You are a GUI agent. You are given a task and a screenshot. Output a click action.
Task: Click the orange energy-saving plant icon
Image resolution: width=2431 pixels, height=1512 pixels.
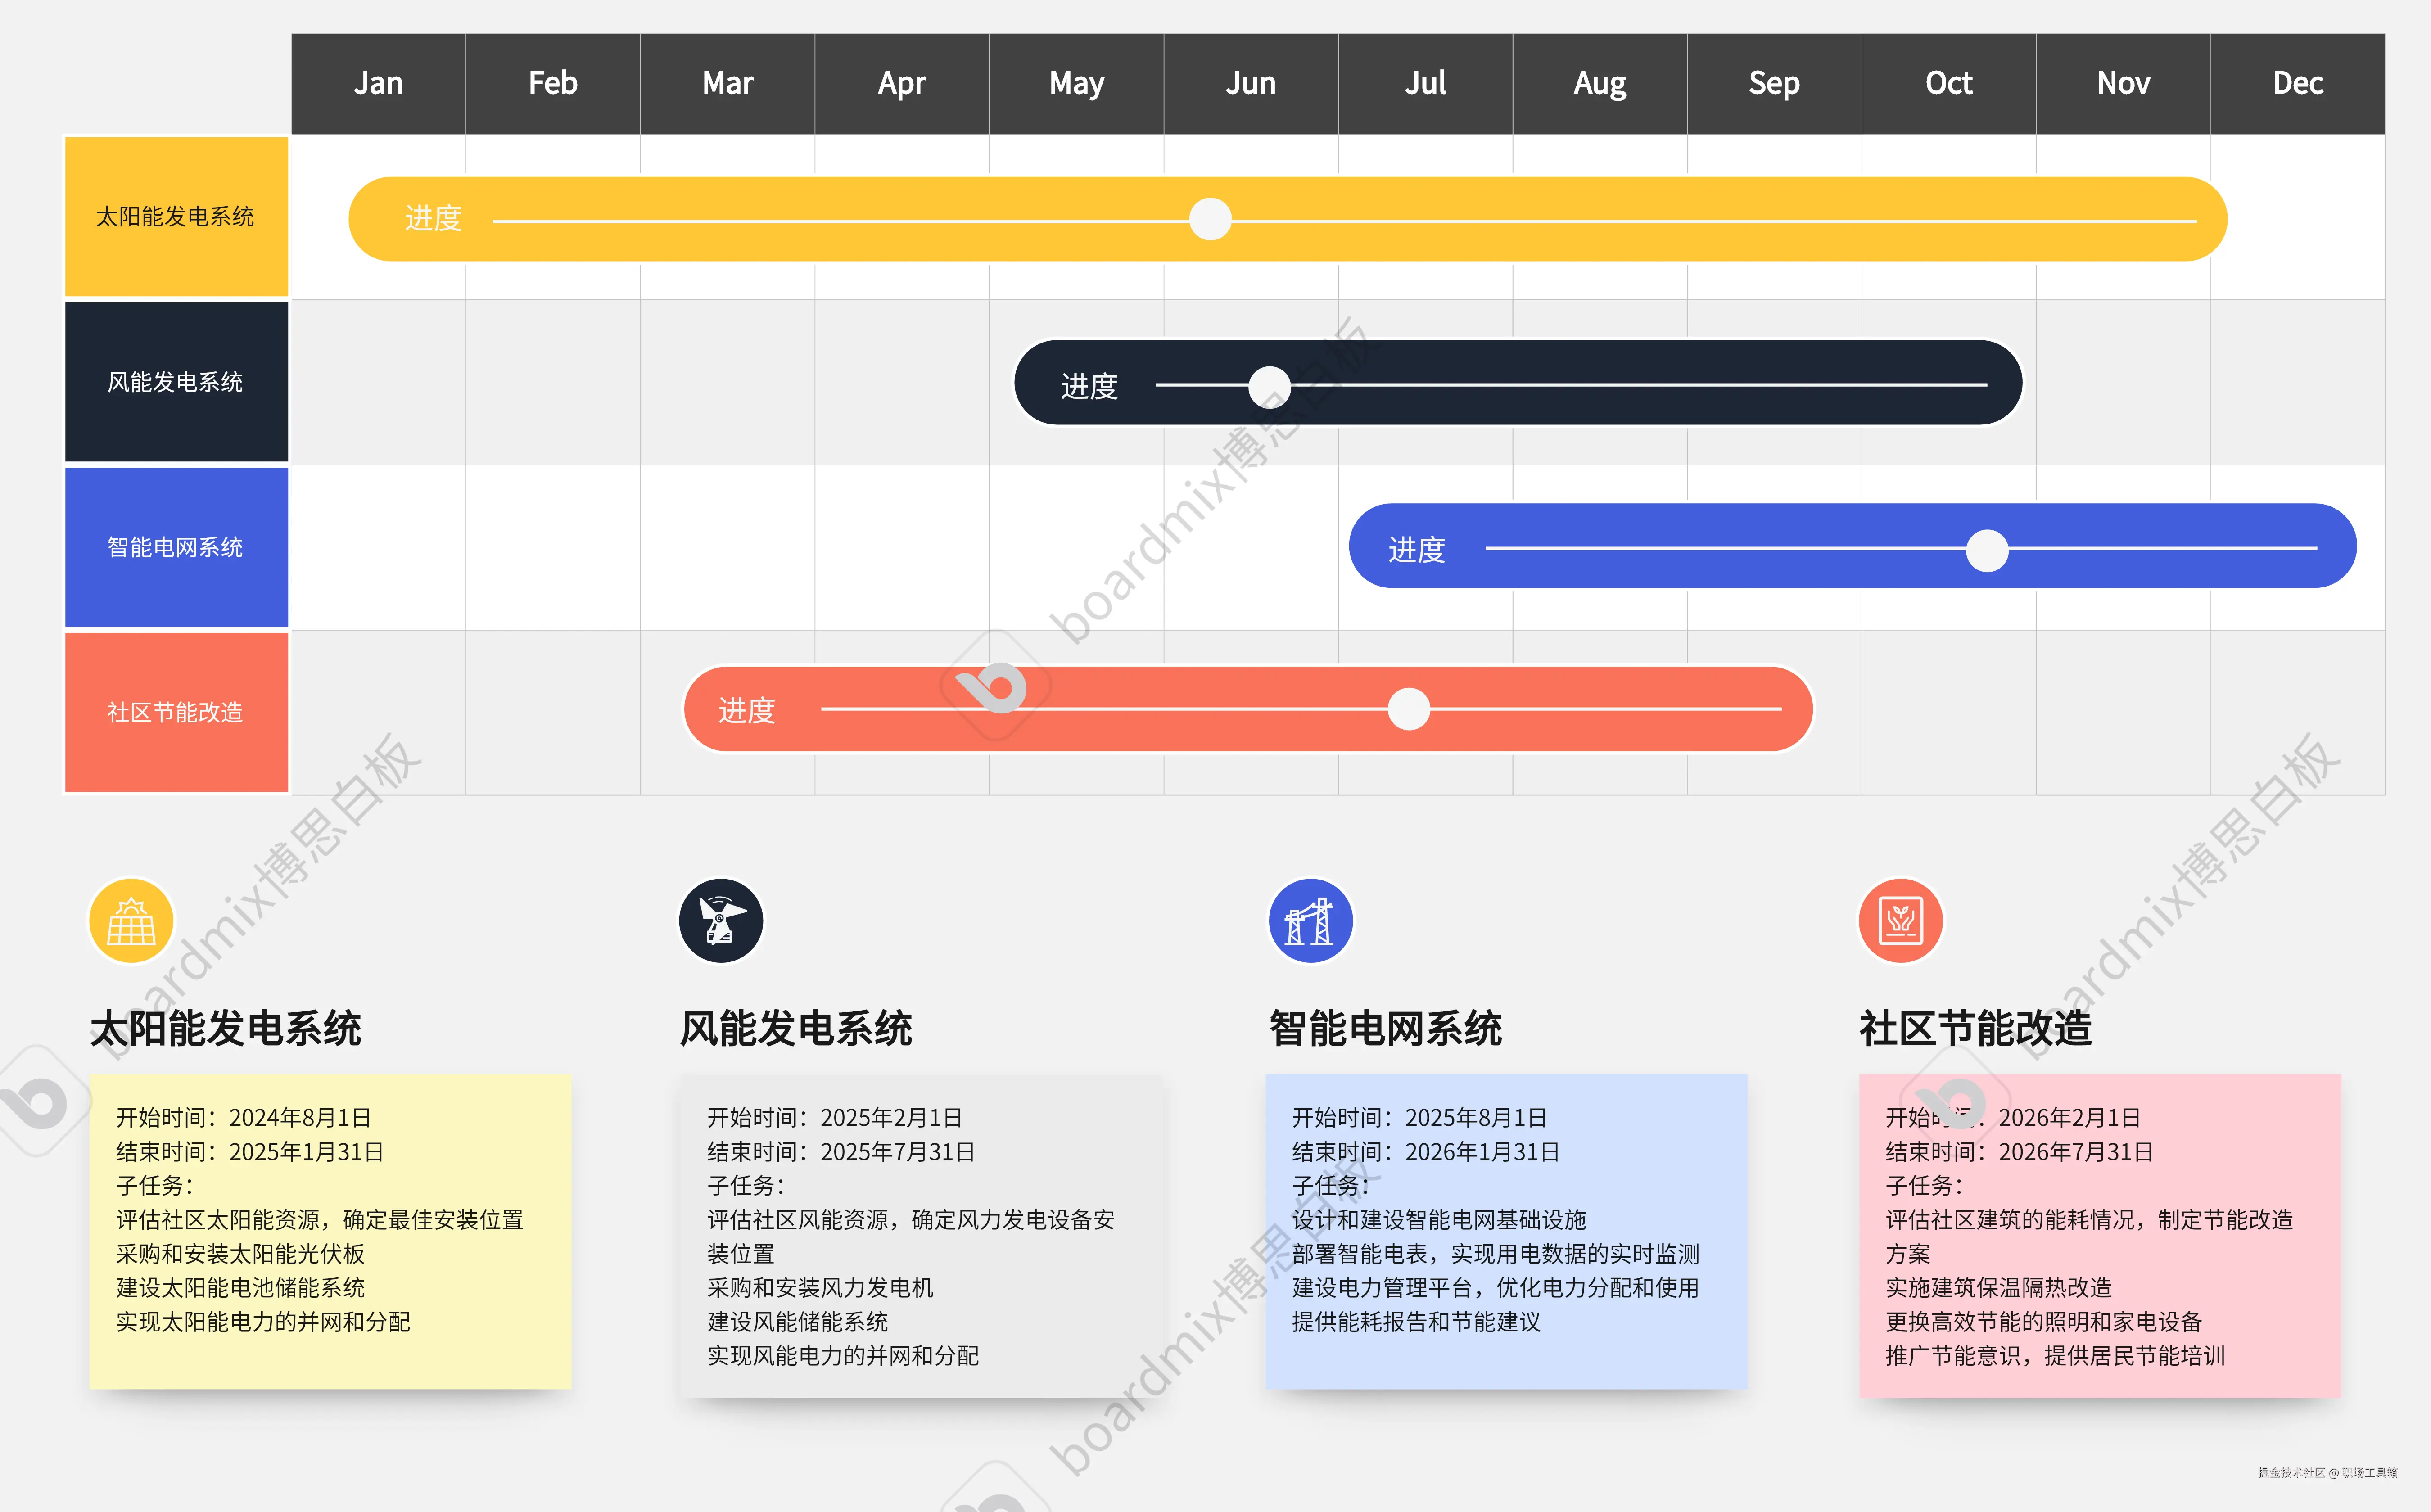(1900, 921)
